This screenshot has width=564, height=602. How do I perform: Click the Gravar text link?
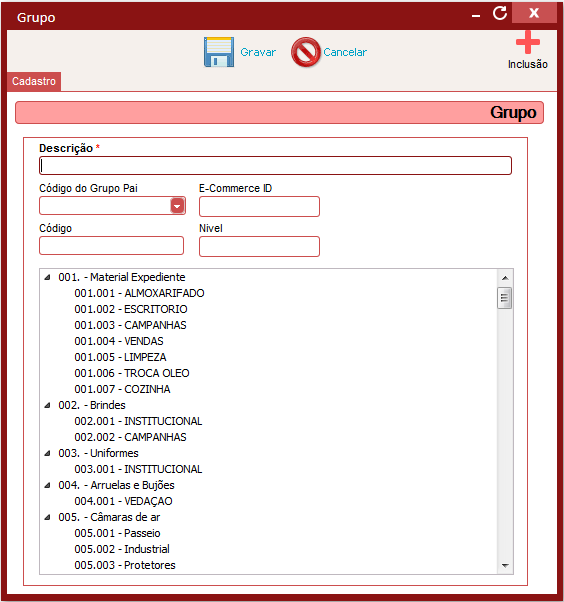click(258, 52)
